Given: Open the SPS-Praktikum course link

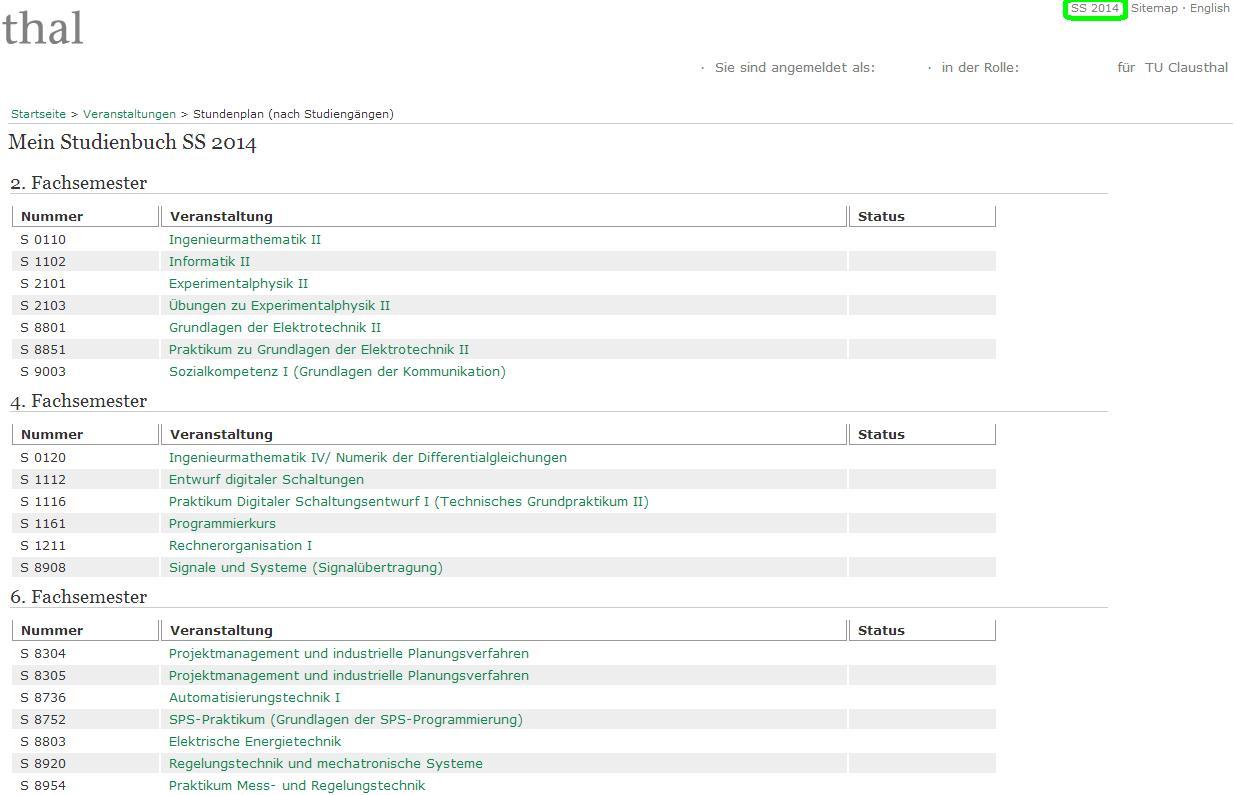Looking at the screenshot, I should pyautogui.click(x=345, y=720).
